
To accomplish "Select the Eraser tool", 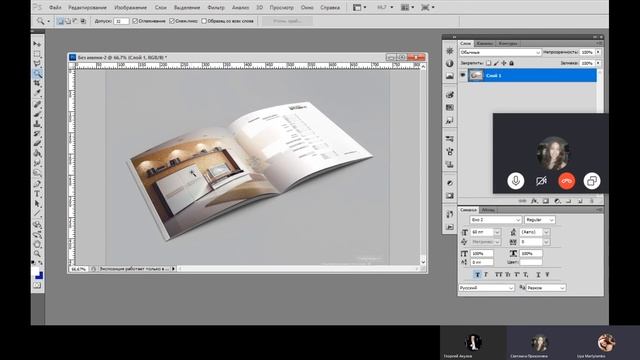I will (x=37, y=144).
